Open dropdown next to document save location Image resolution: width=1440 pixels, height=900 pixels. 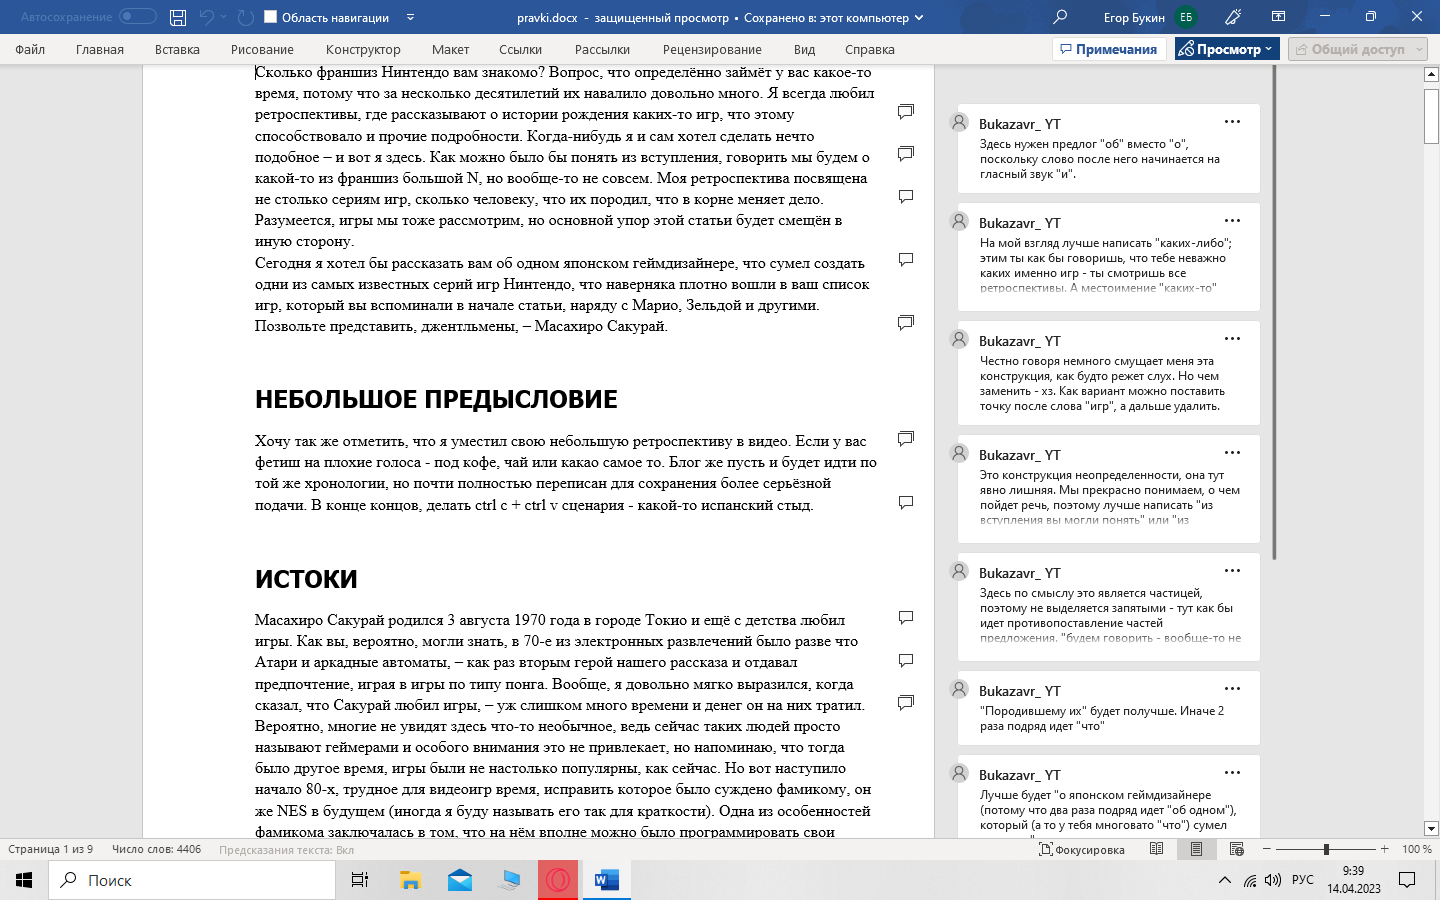[919, 17]
